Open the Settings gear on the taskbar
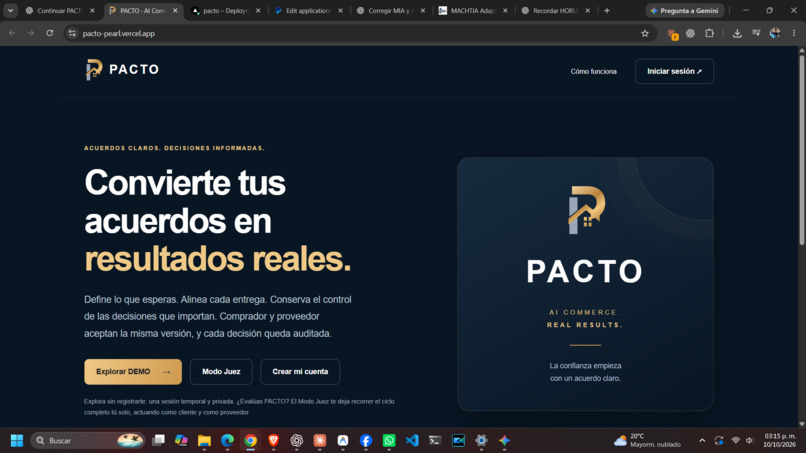 click(x=481, y=441)
